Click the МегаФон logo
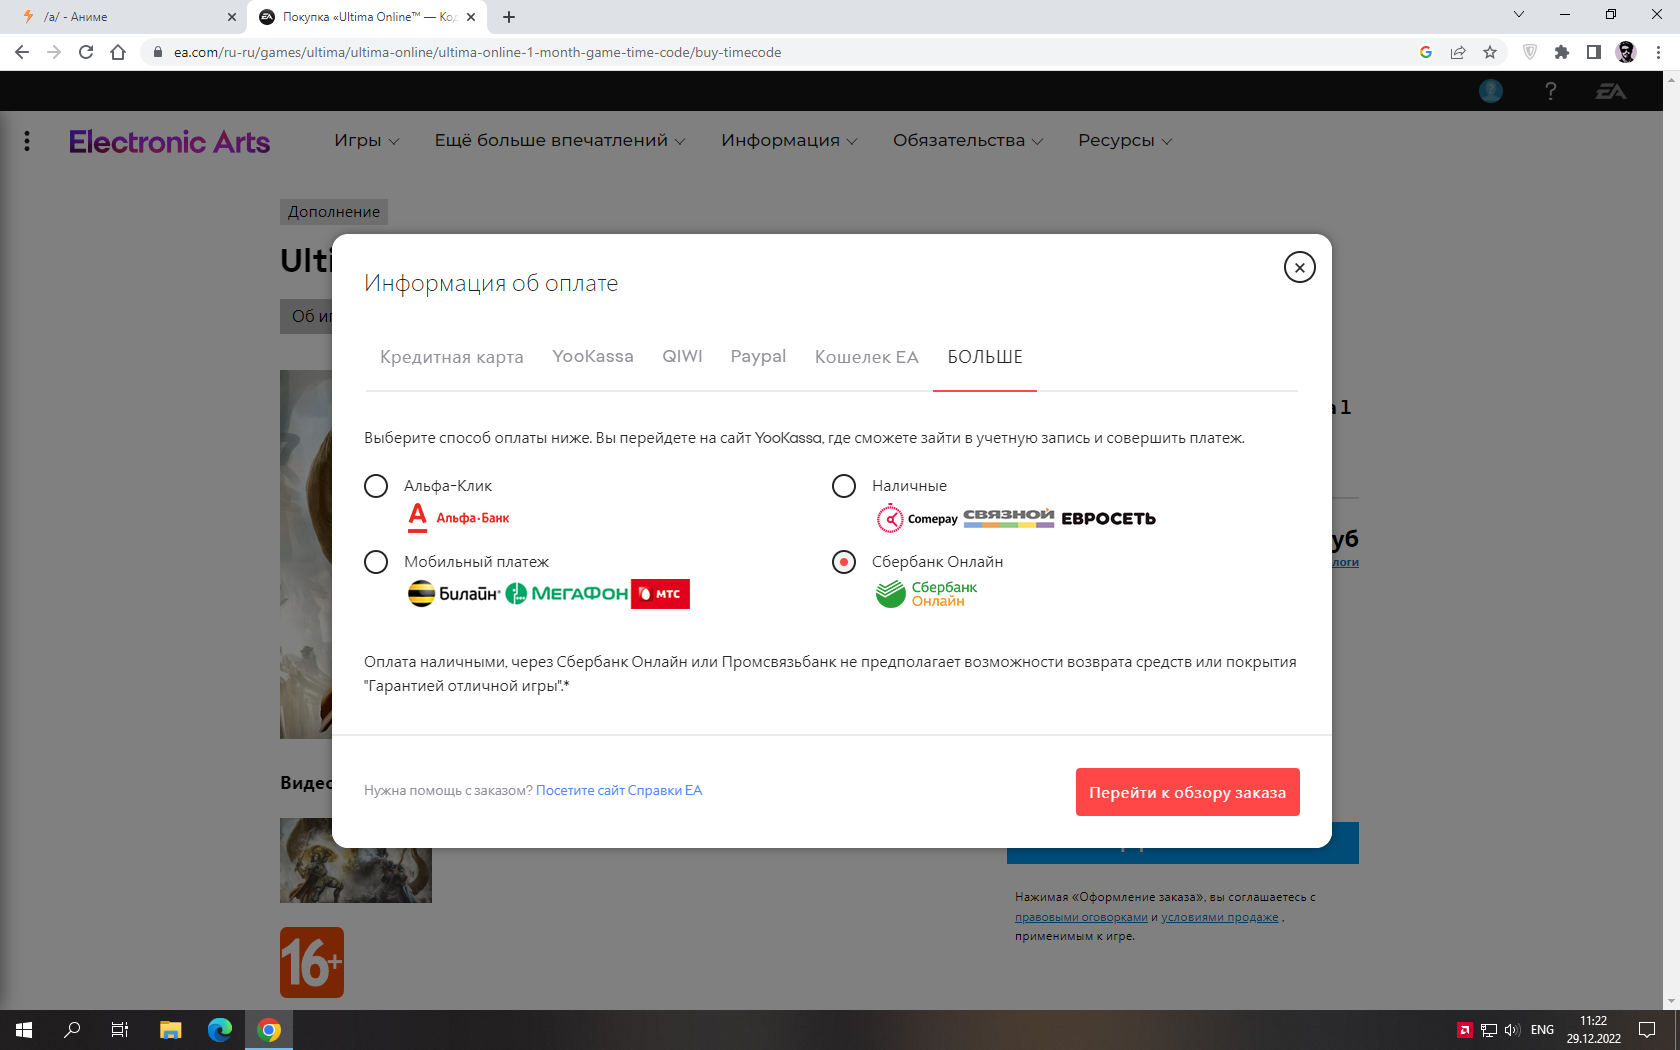This screenshot has width=1680, height=1050. (567, 594)
